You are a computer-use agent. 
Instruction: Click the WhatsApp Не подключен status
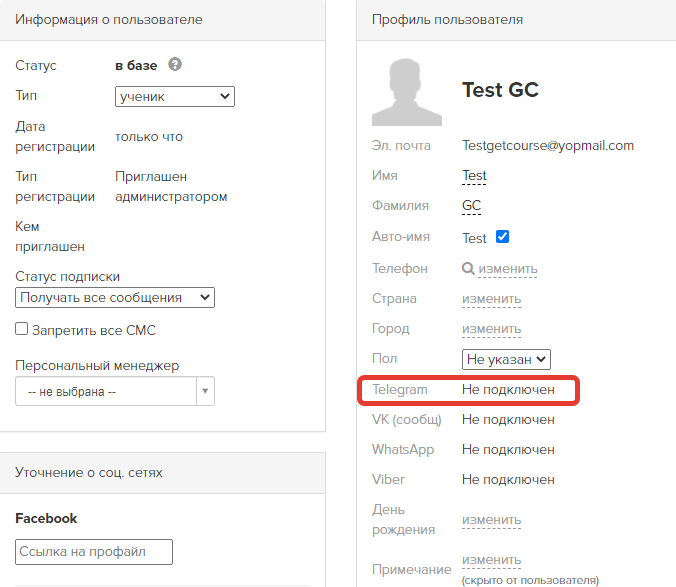(x=508, y=450)
